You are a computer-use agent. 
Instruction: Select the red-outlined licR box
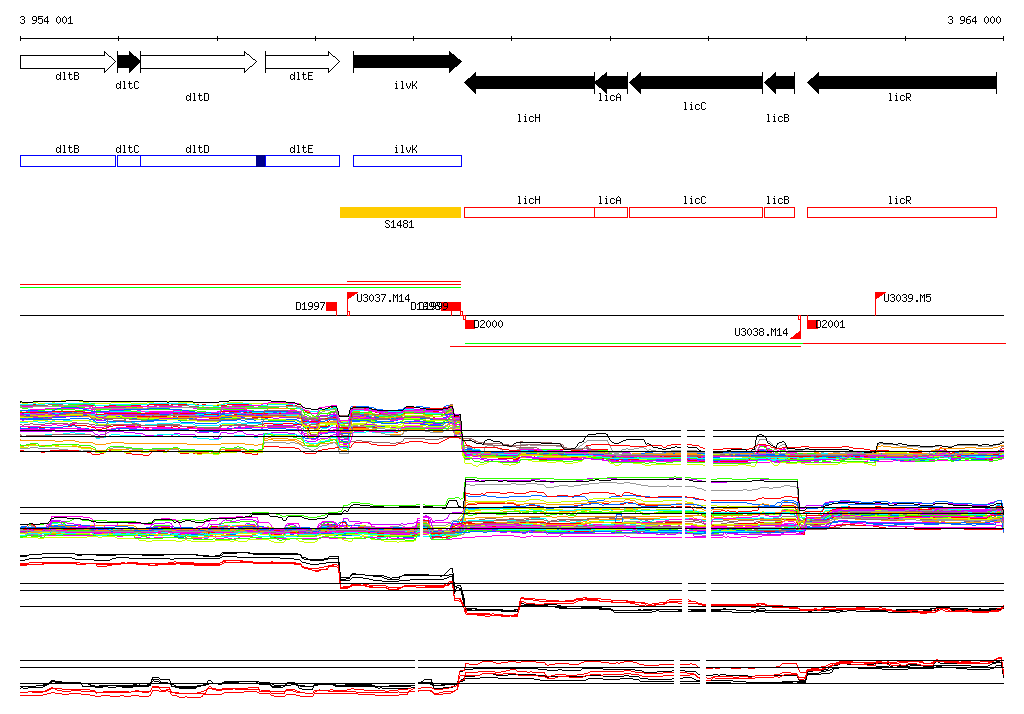901,212
